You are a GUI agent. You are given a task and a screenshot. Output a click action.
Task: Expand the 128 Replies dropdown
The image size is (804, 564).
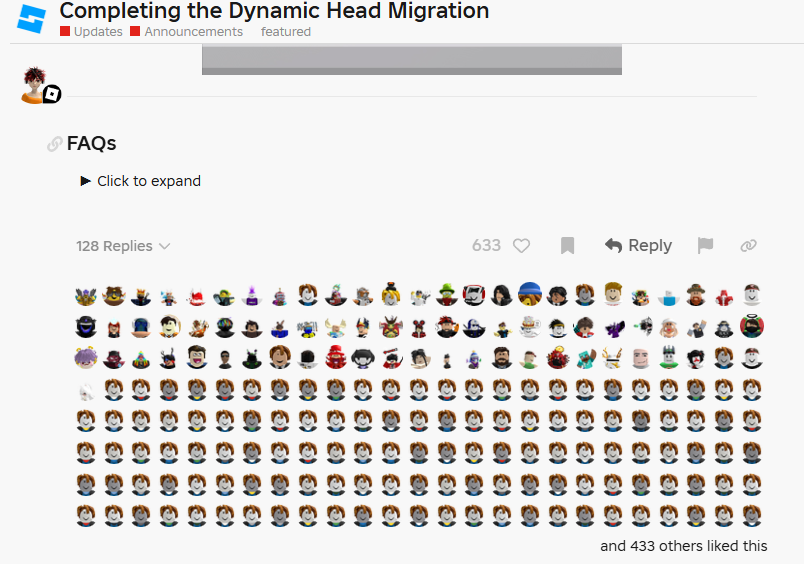click(x=123, y=246)
